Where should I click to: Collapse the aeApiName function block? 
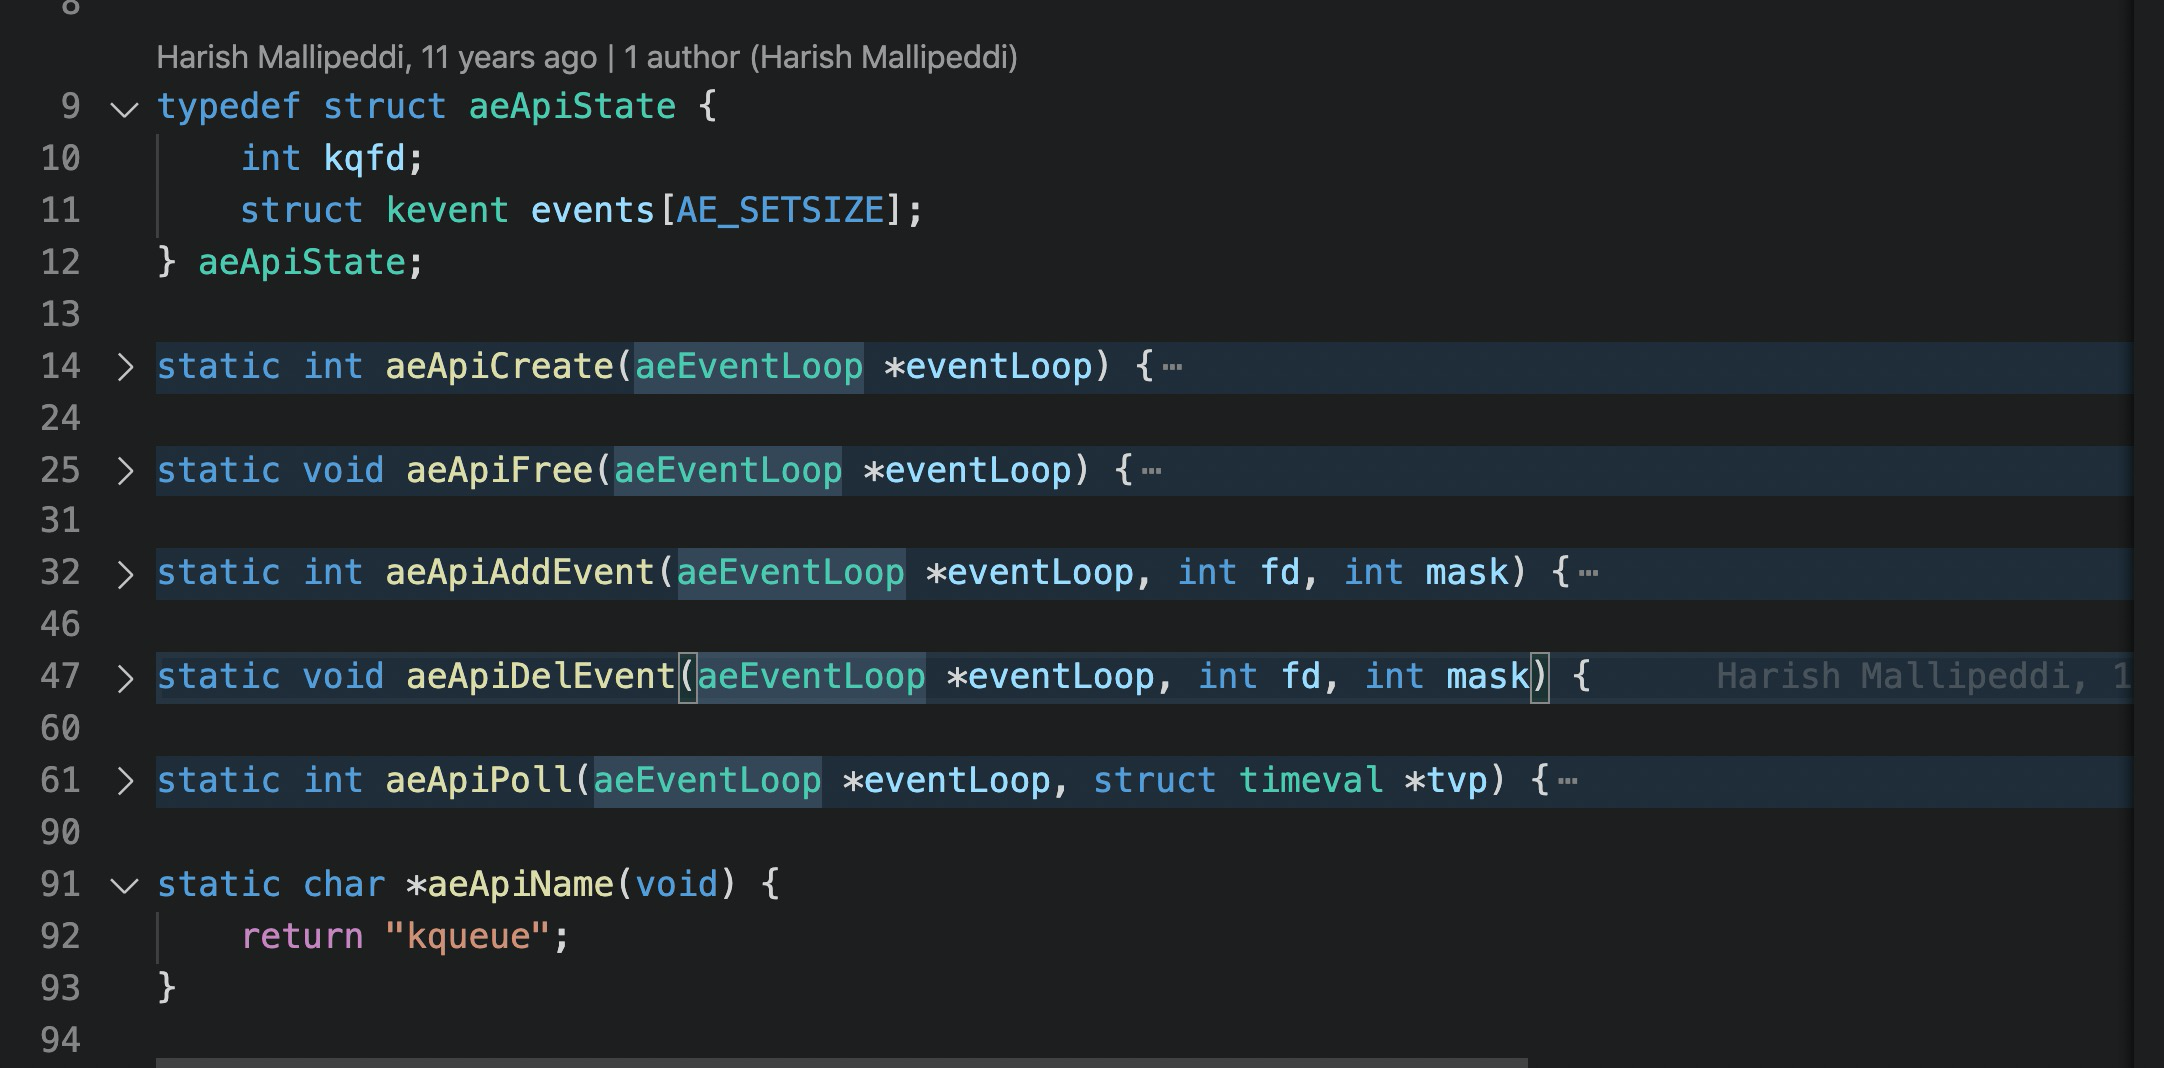124,885
